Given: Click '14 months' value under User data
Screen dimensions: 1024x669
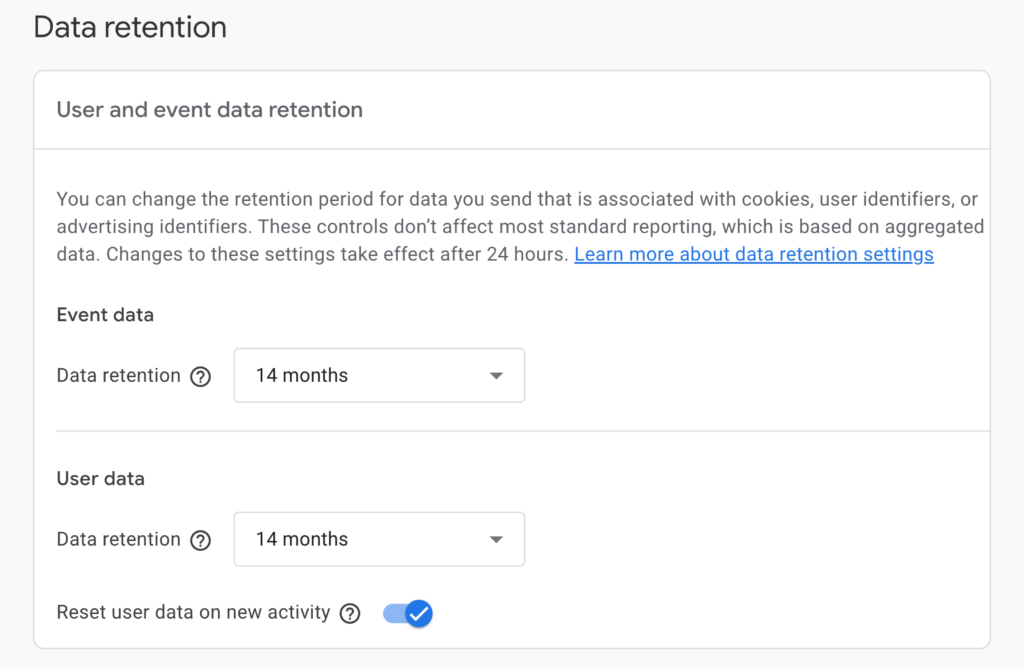Looking at the screenshot, I should [x=302, y=540].
